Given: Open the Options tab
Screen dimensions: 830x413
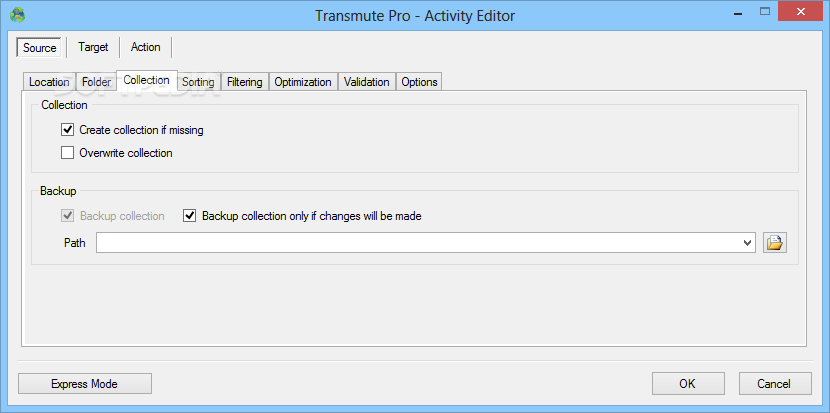Looking at the screenshot, I should 419,82.
